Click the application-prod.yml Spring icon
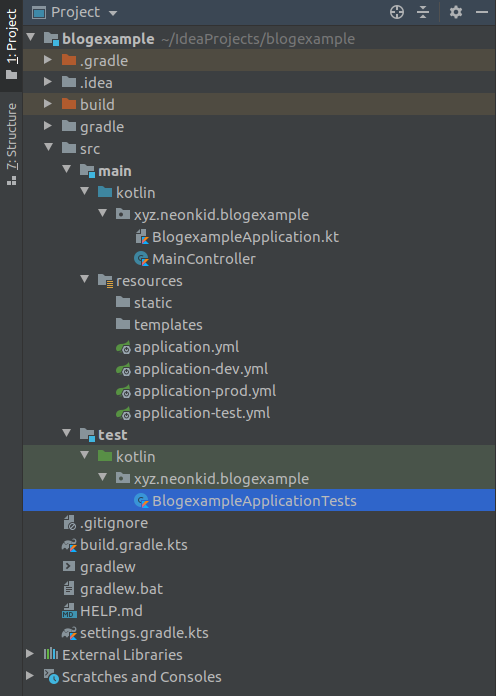 coord(123,391)
